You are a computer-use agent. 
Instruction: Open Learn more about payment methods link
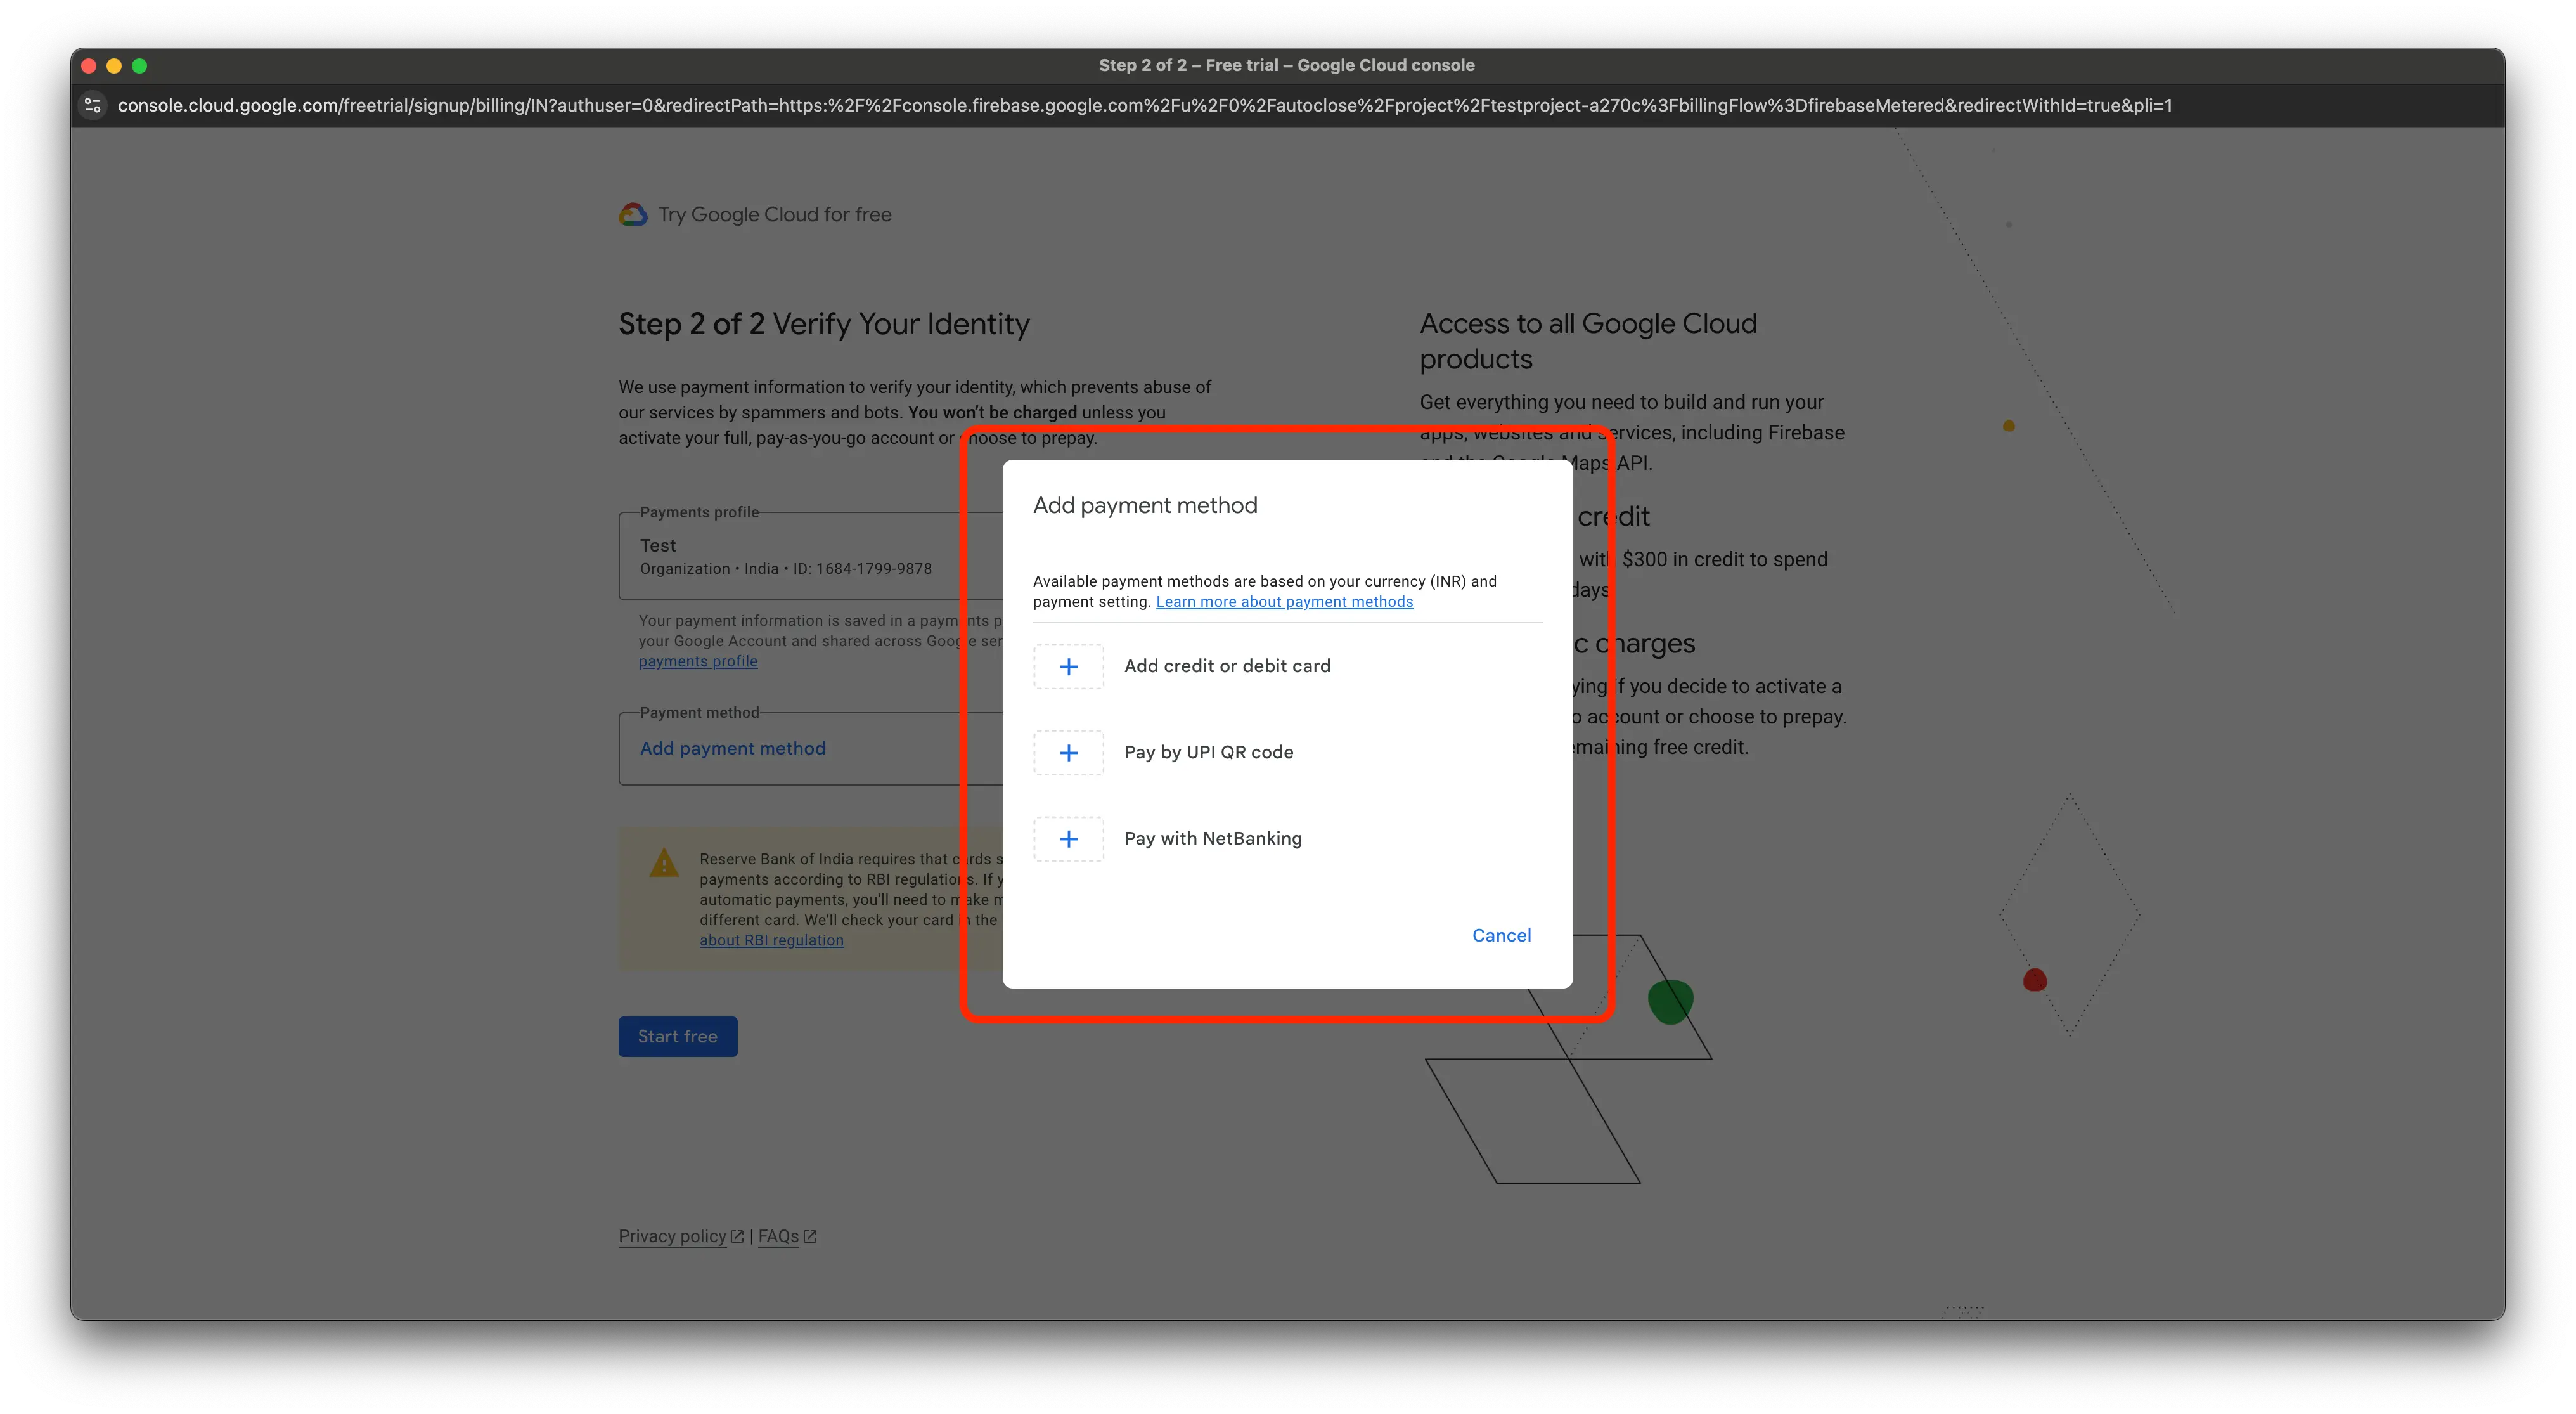pyautogui.click(x=1284, y=601)
